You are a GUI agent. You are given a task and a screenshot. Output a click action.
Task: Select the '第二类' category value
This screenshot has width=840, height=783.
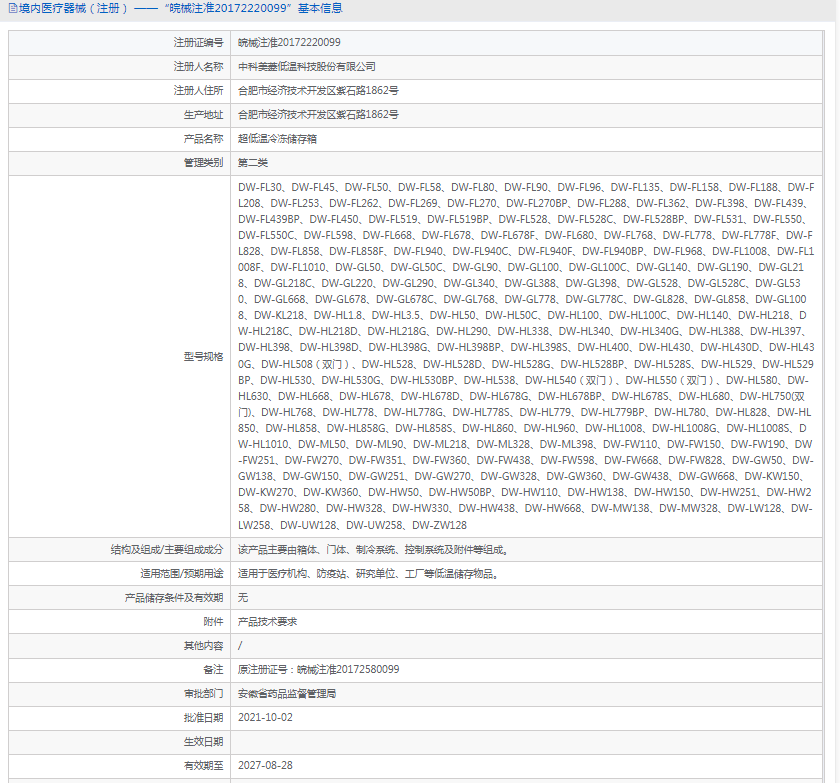(253, 162)
